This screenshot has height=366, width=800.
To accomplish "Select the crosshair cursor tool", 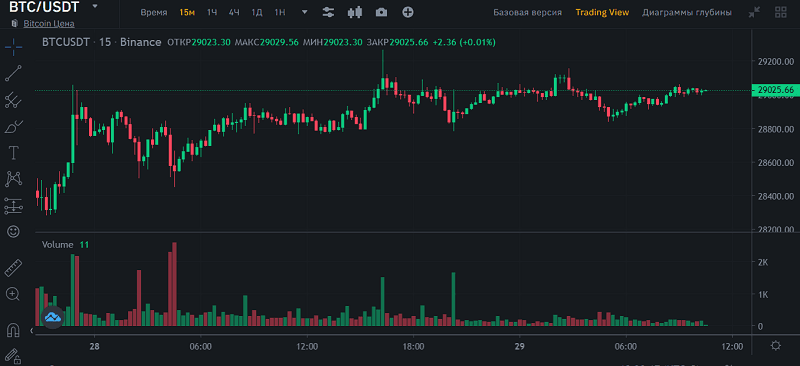I will coord(13,46).
